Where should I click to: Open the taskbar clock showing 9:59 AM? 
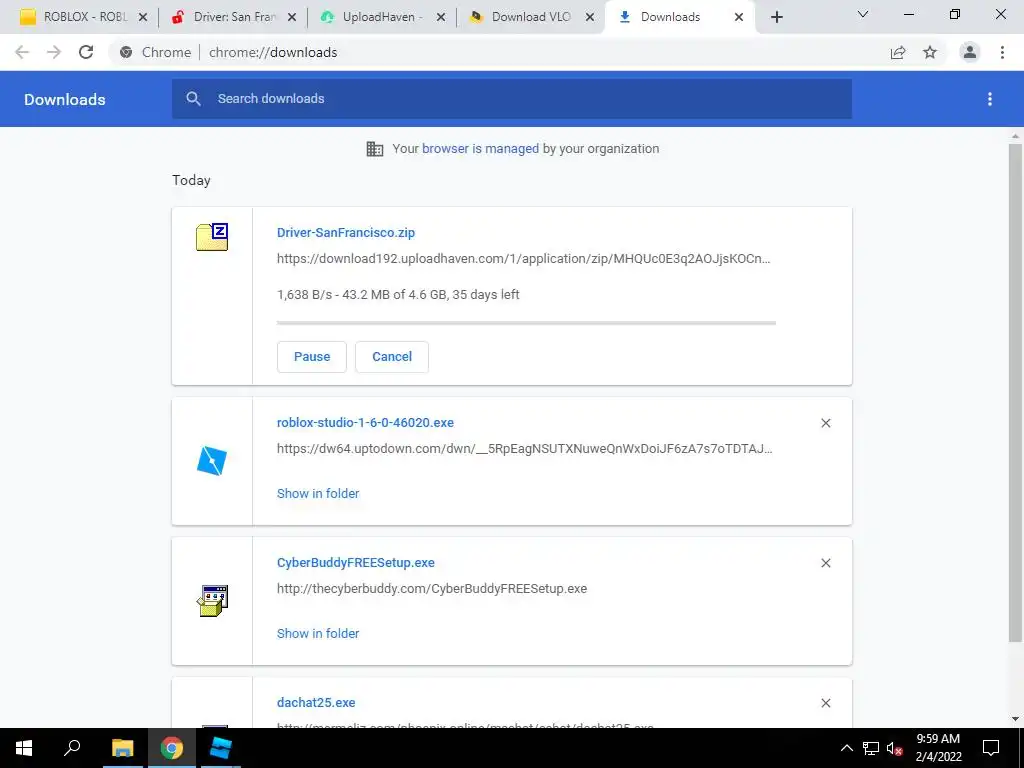938,748
